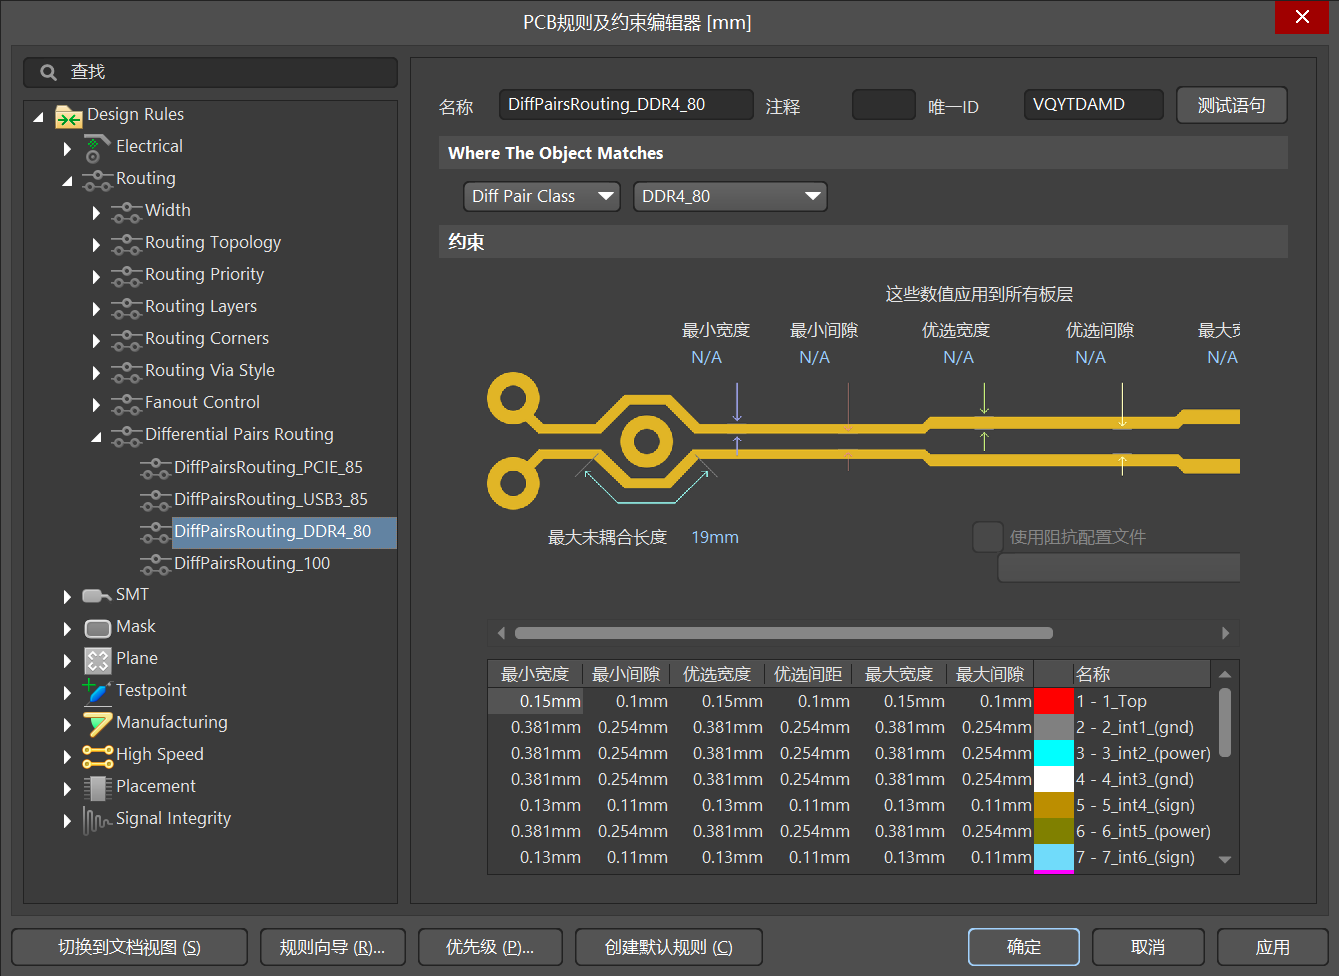Click the Manufacturing category icon
Image resolution: width=1339 pixels, height=976 pixels.
pos(97,723)
